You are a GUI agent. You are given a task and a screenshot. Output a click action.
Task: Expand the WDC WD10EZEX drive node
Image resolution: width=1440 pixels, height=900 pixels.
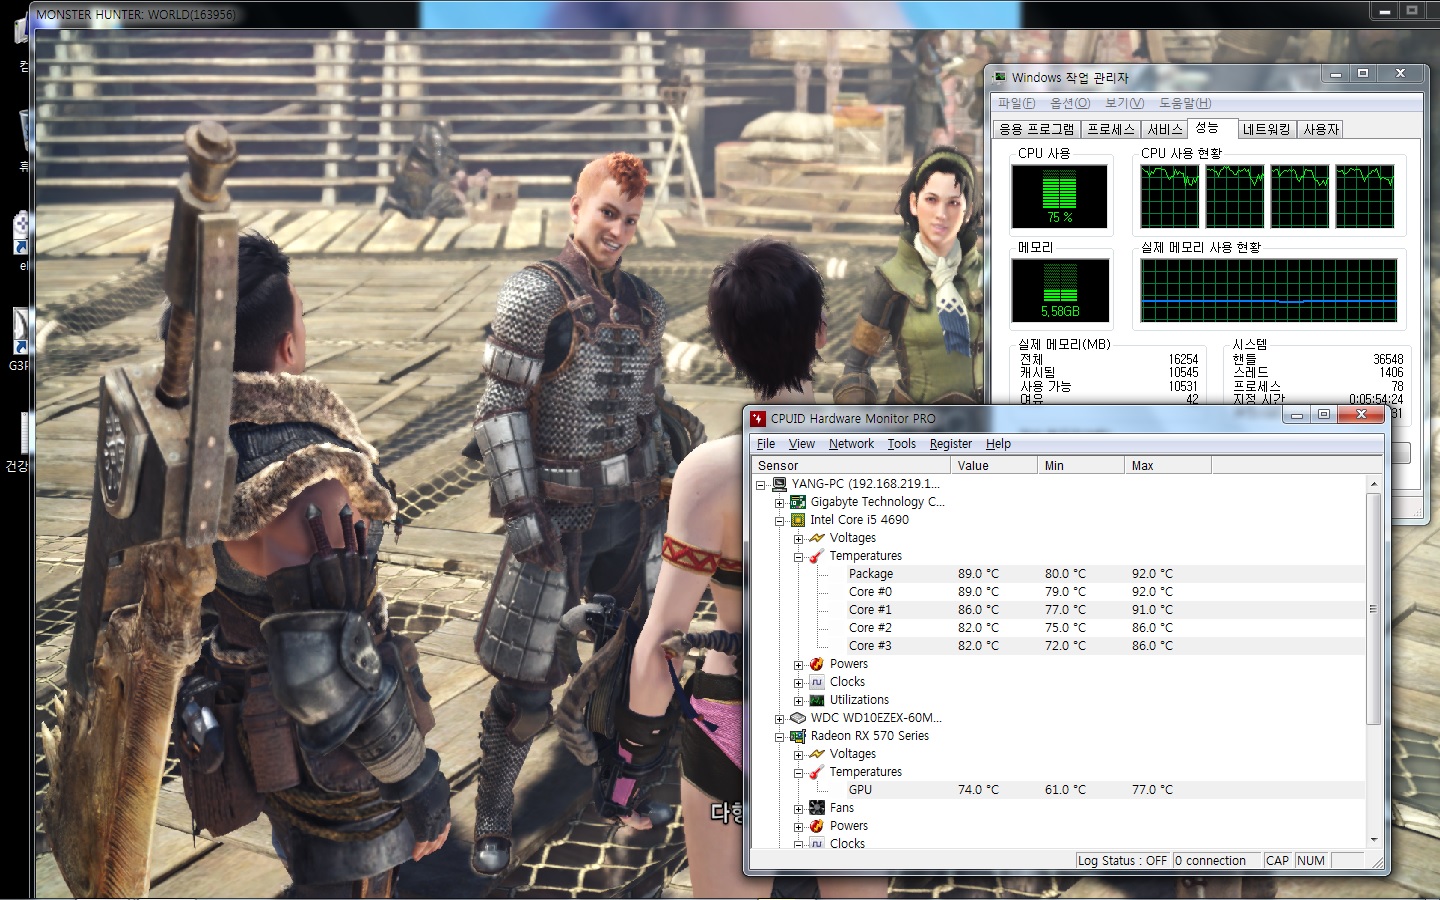click(780, 719)
